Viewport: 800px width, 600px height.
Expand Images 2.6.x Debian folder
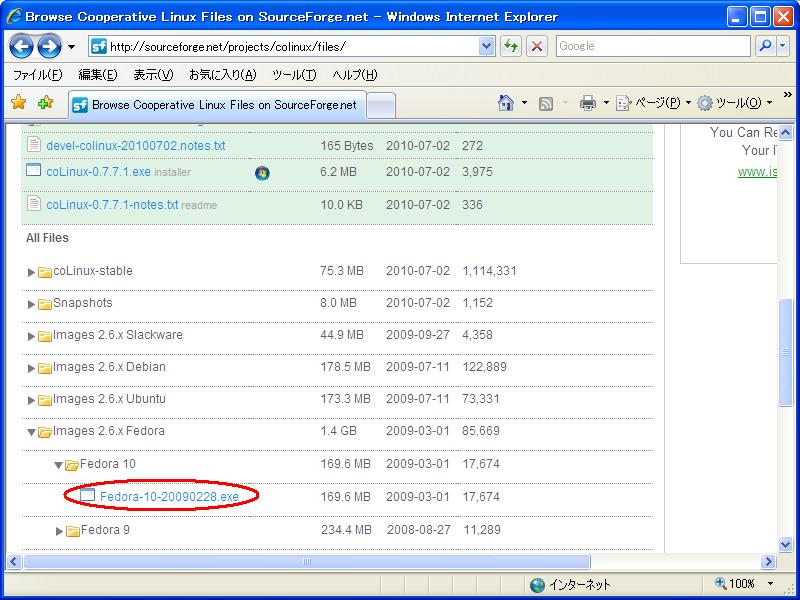(32, 368)
